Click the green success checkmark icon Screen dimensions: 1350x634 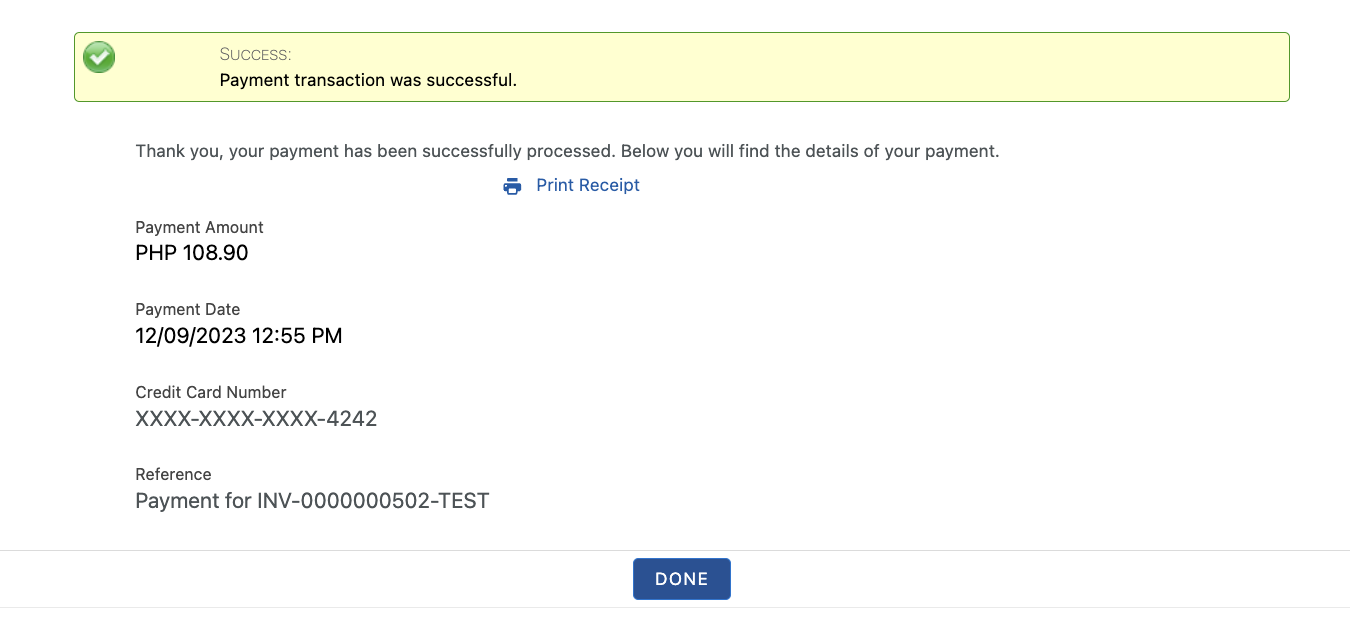click(99, 57)
